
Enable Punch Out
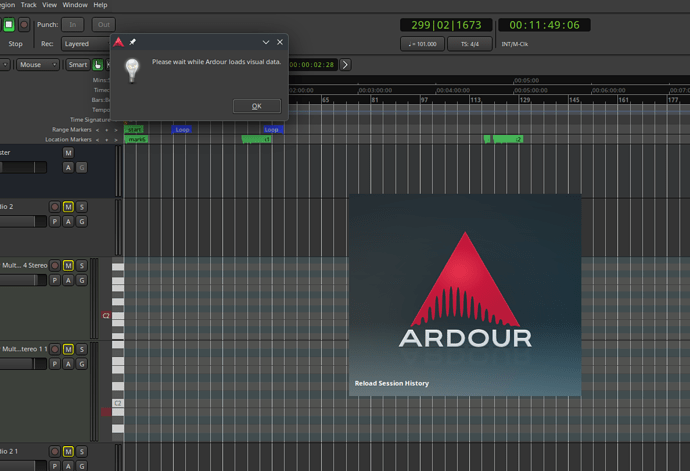click(x=103, y=25)
